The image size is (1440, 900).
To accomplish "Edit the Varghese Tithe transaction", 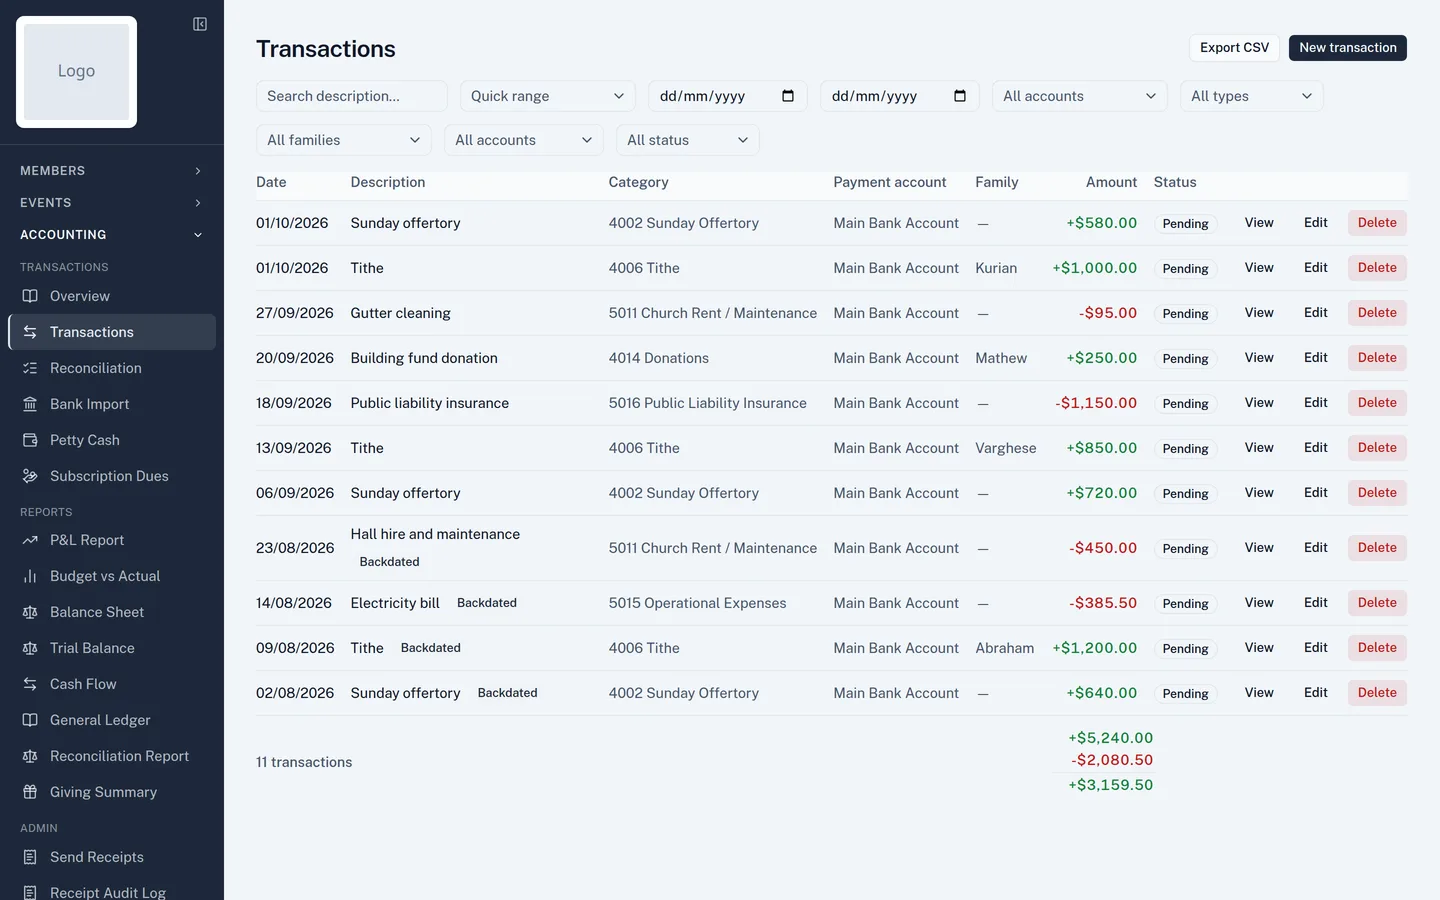I will (x=1315, y=448).
